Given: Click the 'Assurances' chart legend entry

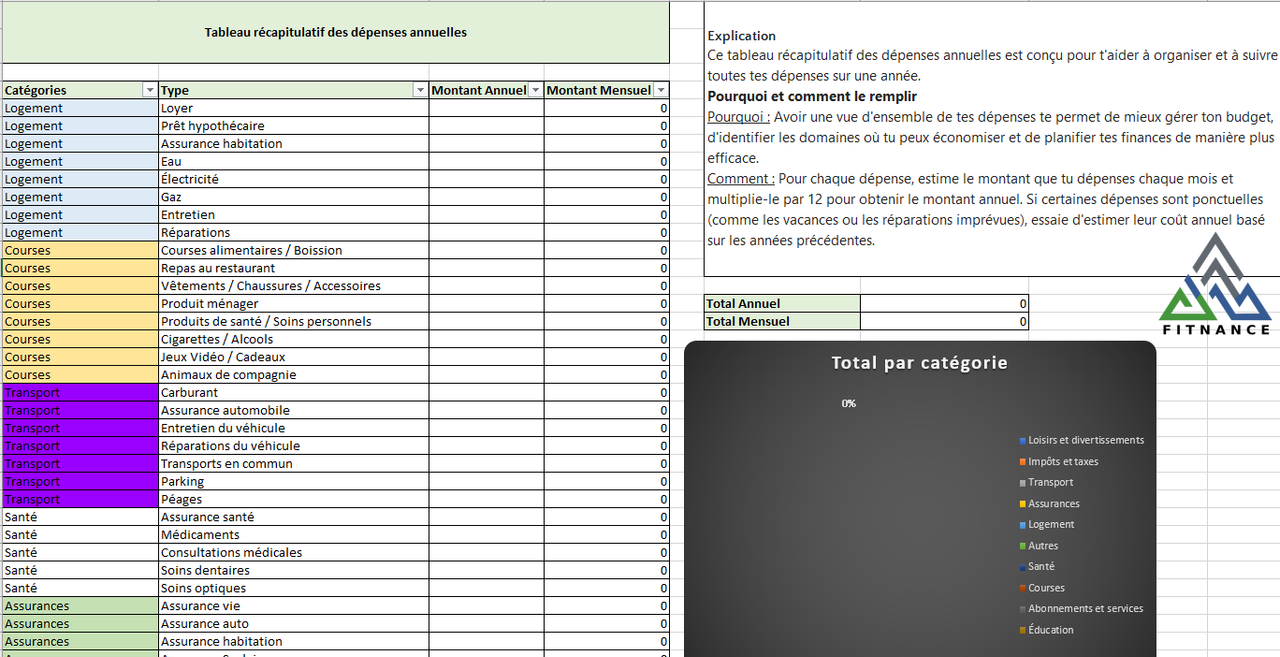Looking at the screenshot, I should tap(1049, 504).
